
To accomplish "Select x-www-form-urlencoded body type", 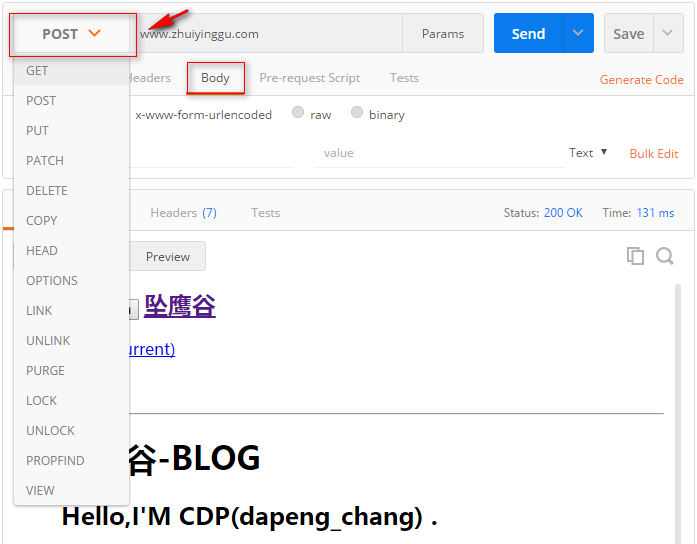I will click(203, 115).
